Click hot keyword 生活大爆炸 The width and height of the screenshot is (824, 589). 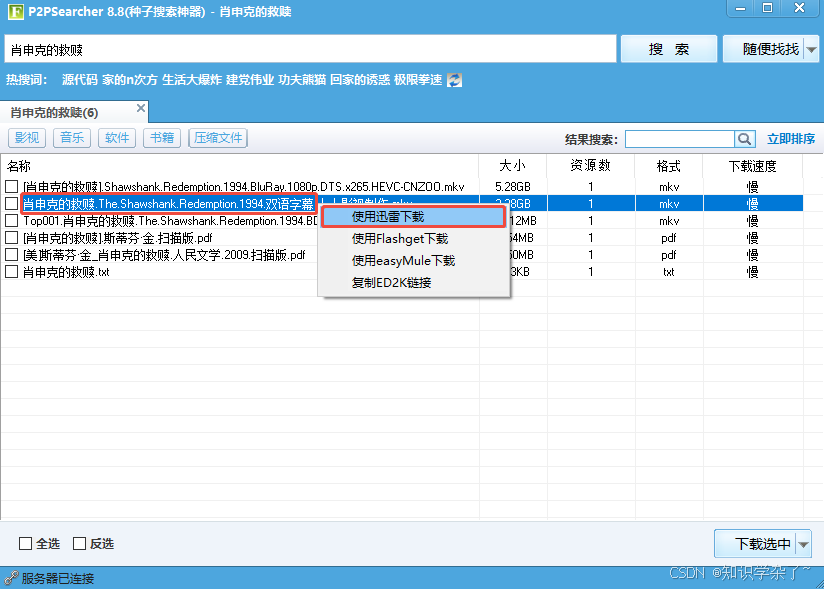click(192, 80)
